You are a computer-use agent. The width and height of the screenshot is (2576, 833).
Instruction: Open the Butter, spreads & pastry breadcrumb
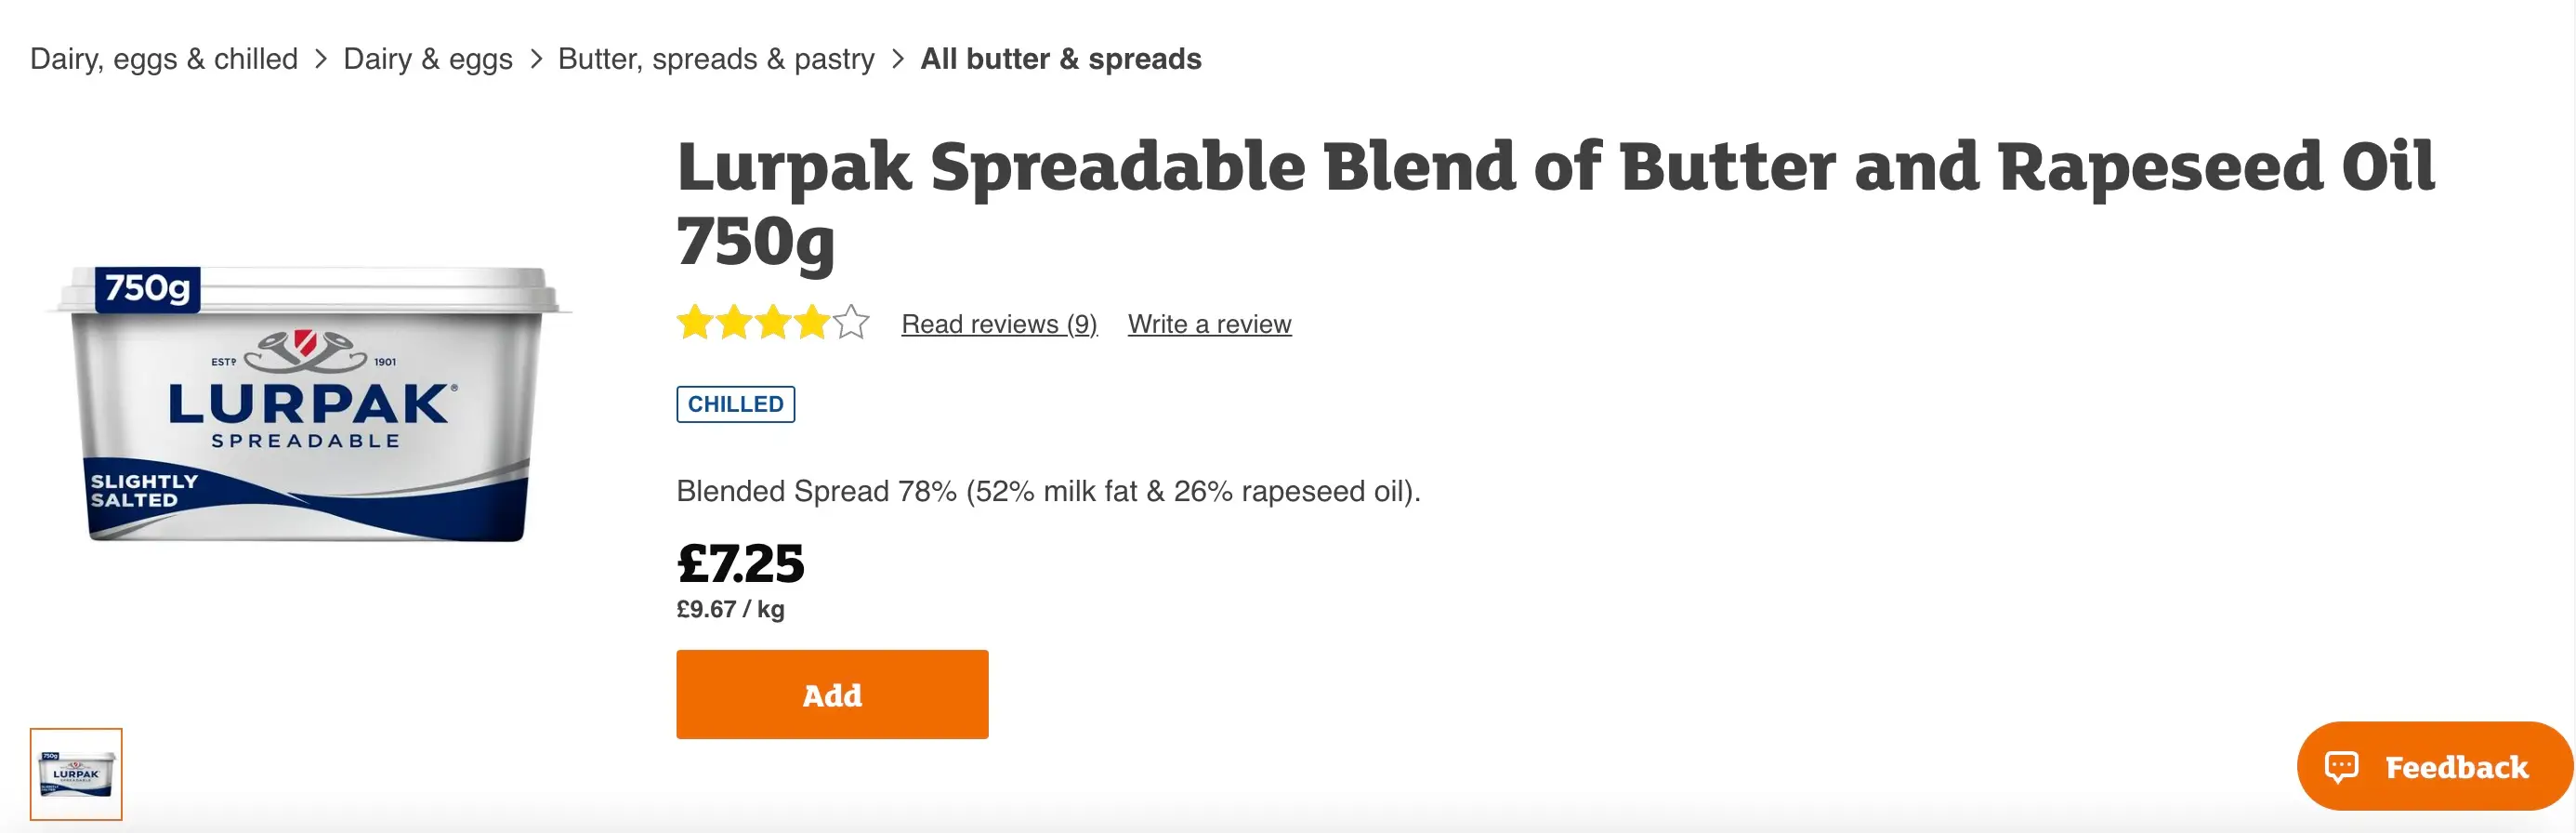click(714, 59)
